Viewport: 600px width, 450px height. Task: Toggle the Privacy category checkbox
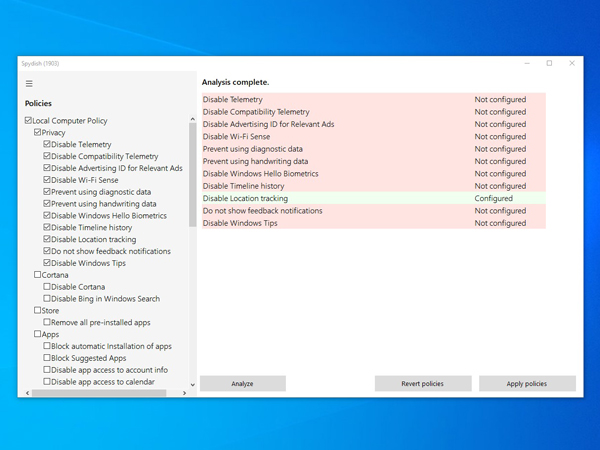coord(38,132)
